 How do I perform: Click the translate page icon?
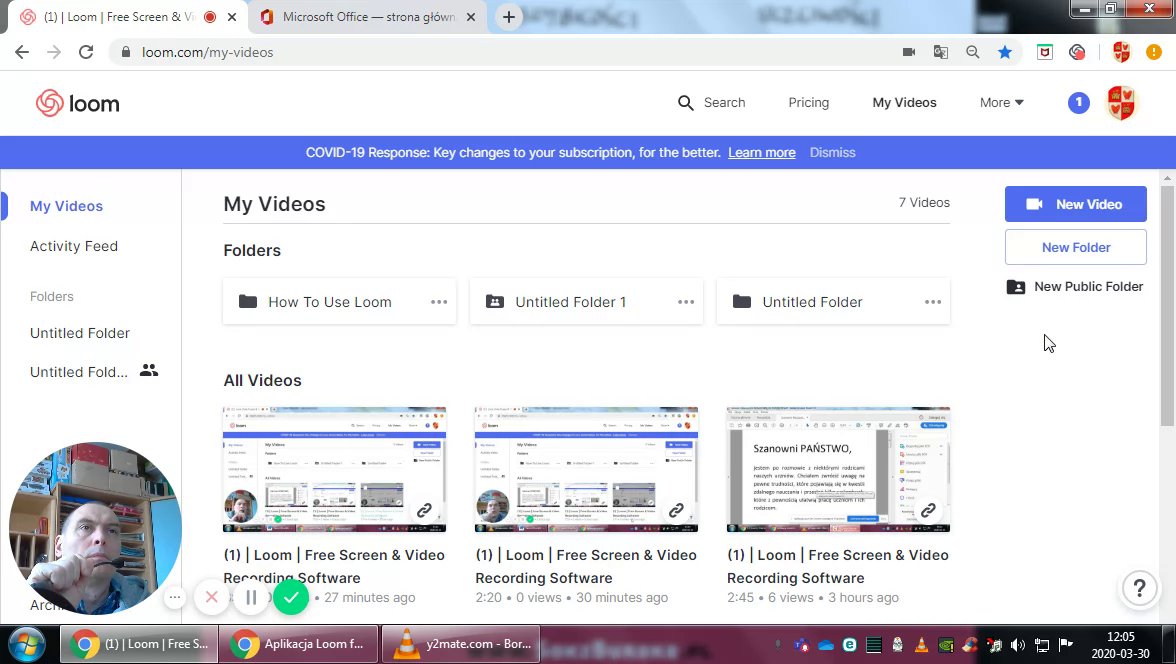point(940,52)
